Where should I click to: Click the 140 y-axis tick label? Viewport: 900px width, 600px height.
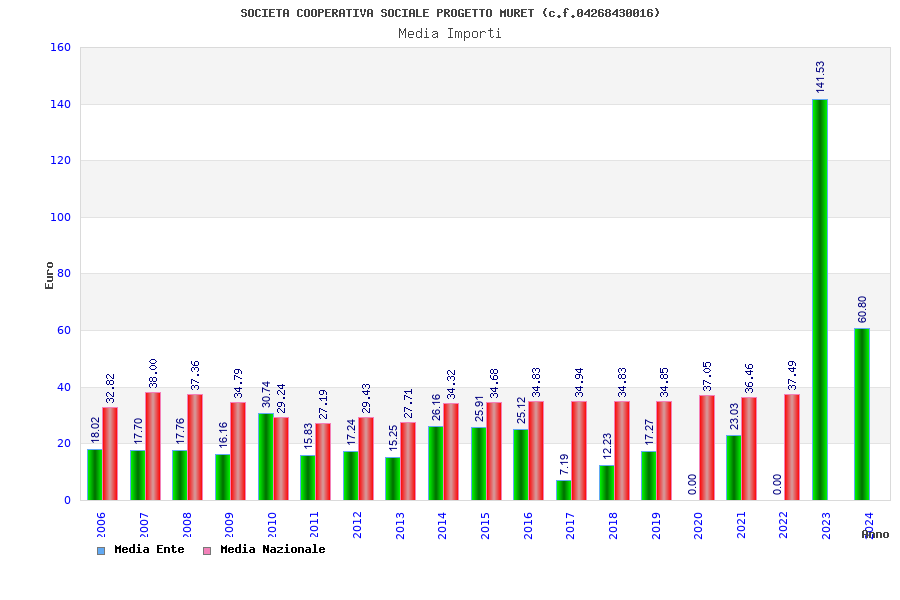(x=60, y=104)
